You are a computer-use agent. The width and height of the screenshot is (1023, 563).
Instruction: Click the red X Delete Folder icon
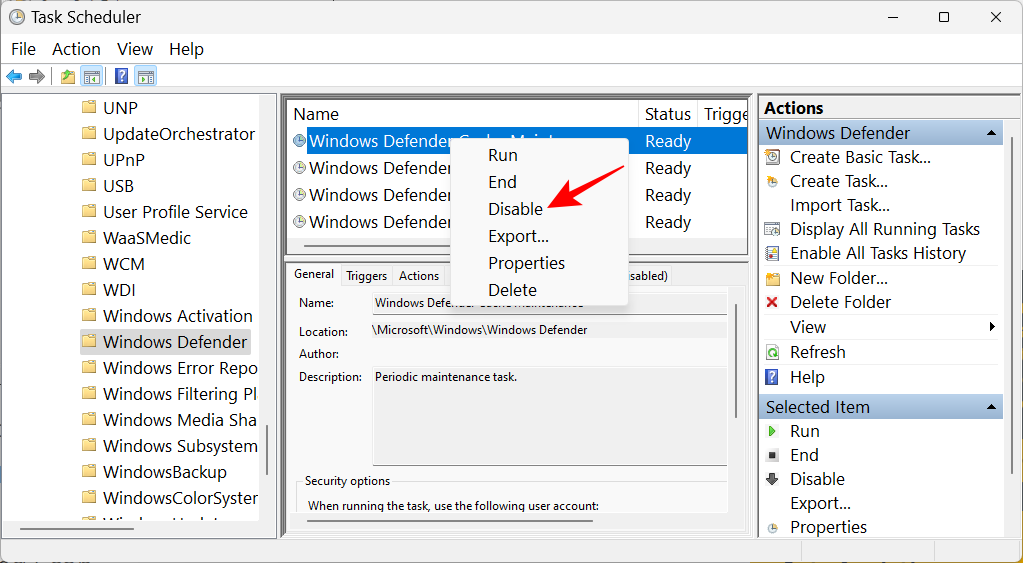pos(772,302)
